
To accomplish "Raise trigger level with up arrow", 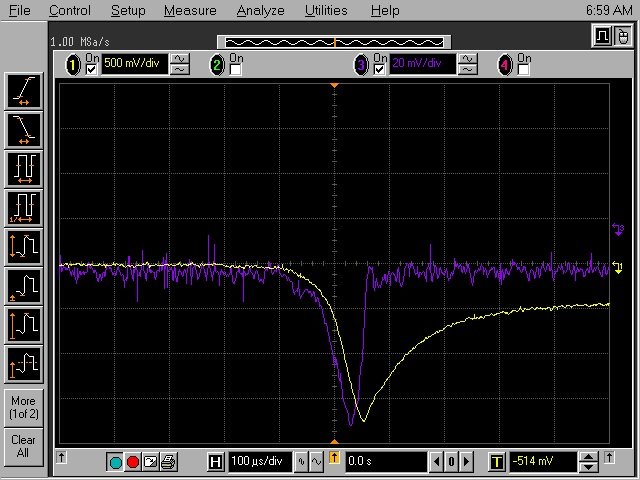I will [588, 458].
